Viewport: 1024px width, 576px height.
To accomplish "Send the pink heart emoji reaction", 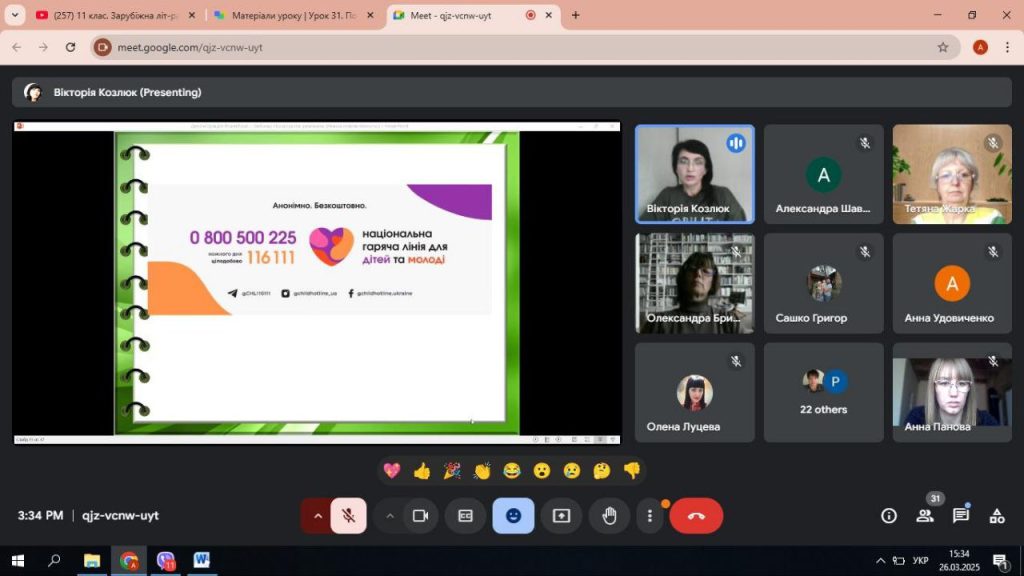I will [392, 470].
